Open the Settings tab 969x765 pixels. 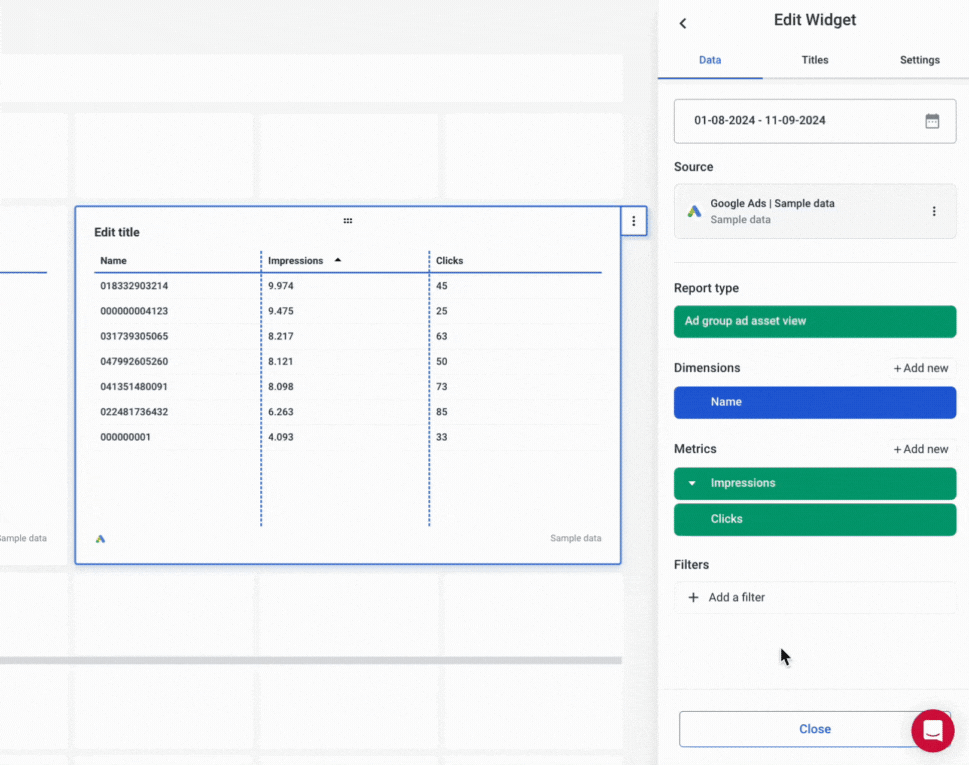[x=918, y=60]
